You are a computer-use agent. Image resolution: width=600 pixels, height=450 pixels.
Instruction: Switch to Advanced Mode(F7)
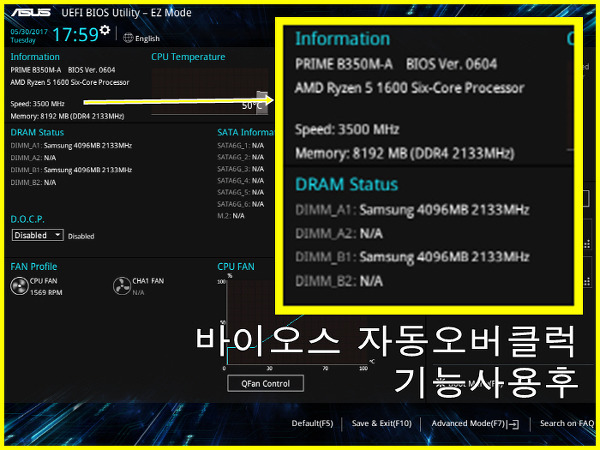tap(475, 424)
